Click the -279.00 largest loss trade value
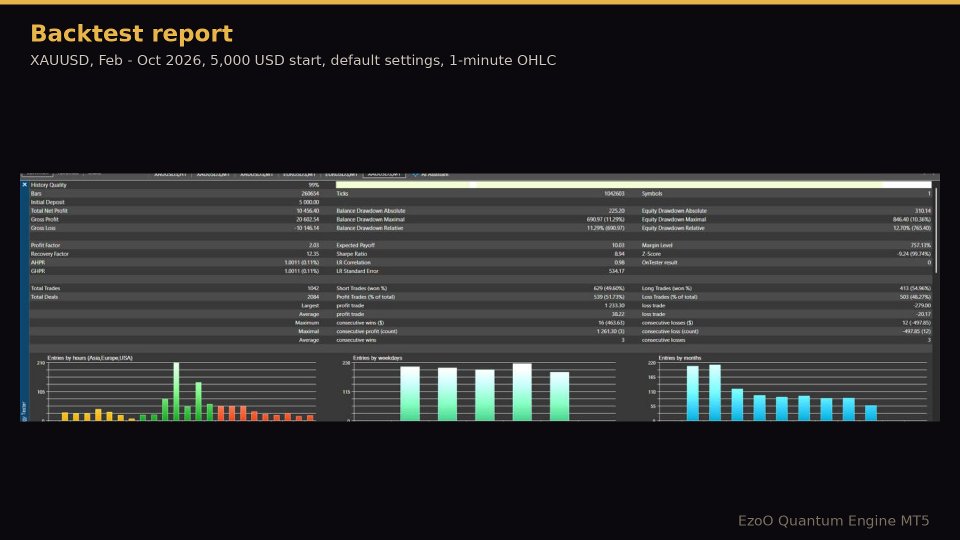960x540 pixels. (x=922, y=305)
